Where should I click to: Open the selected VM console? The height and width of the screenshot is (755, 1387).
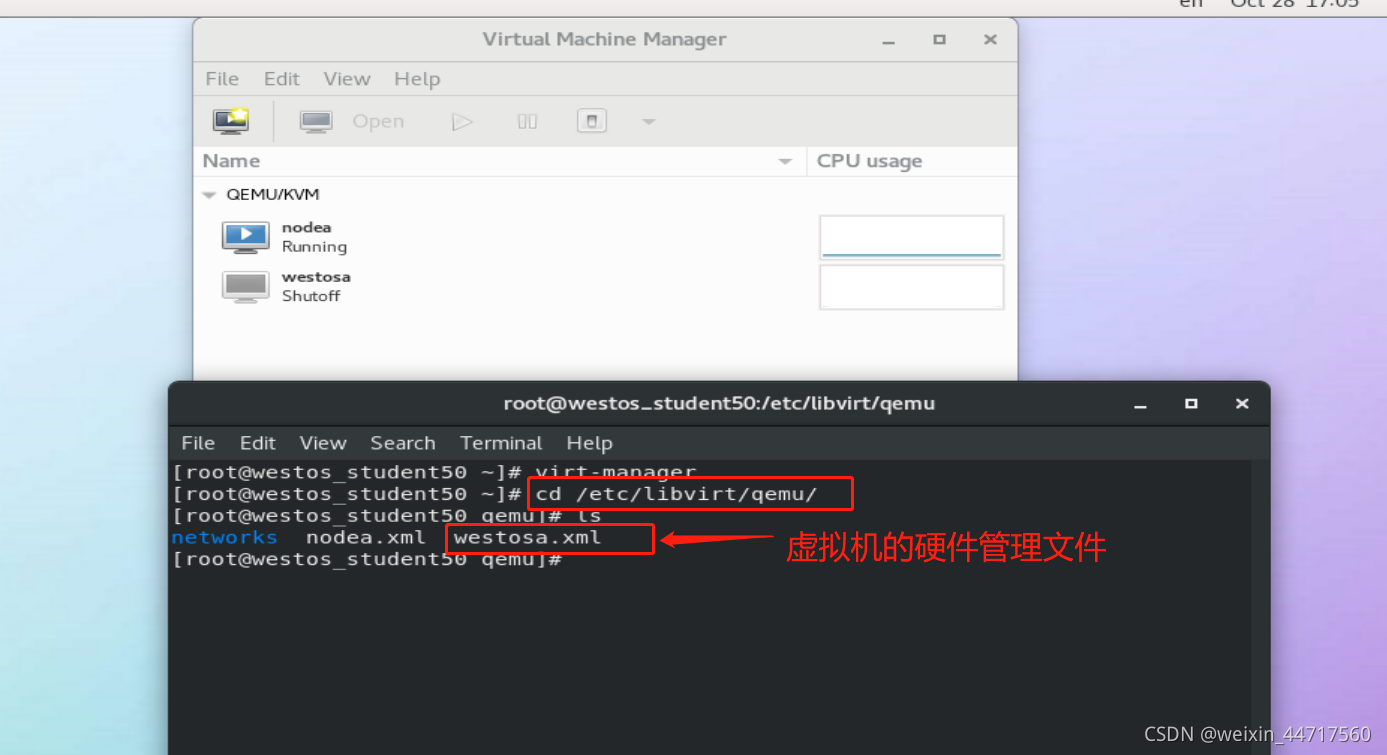point(352,121)
